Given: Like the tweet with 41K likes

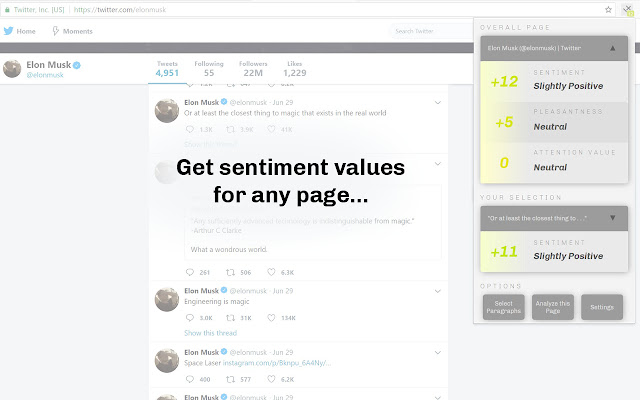Looking at the screenshot, I should 271,129.
